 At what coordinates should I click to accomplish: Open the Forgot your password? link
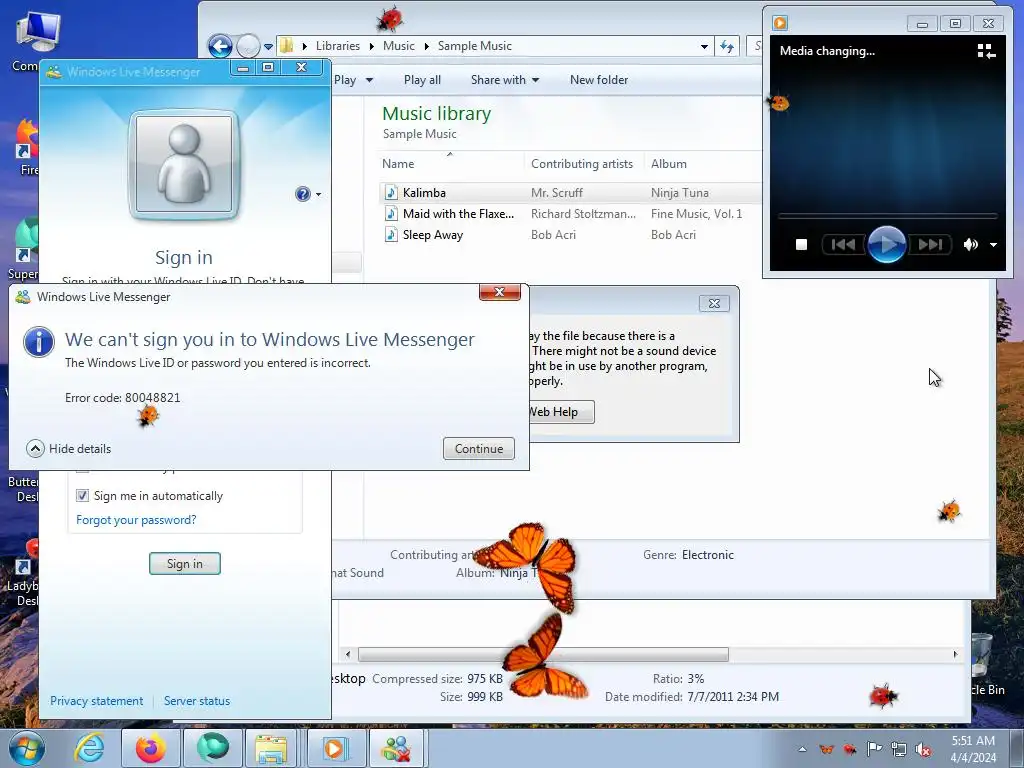136,520
